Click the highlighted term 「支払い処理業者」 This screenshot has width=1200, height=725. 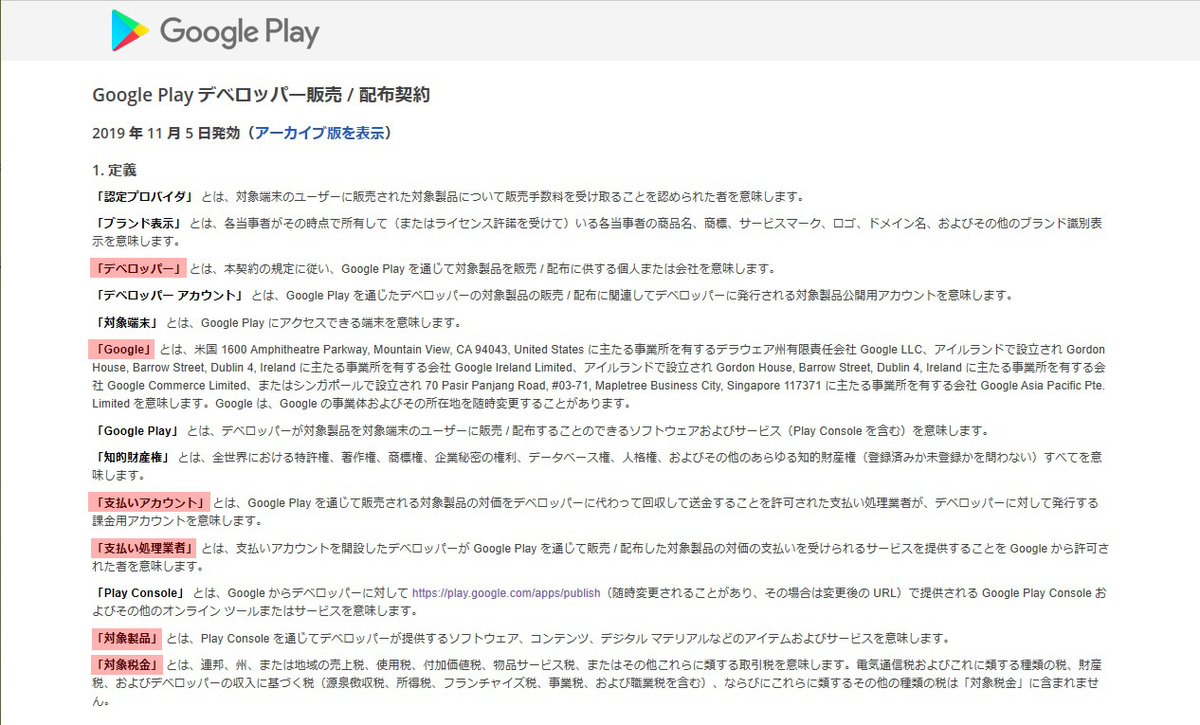coord(144,549)
